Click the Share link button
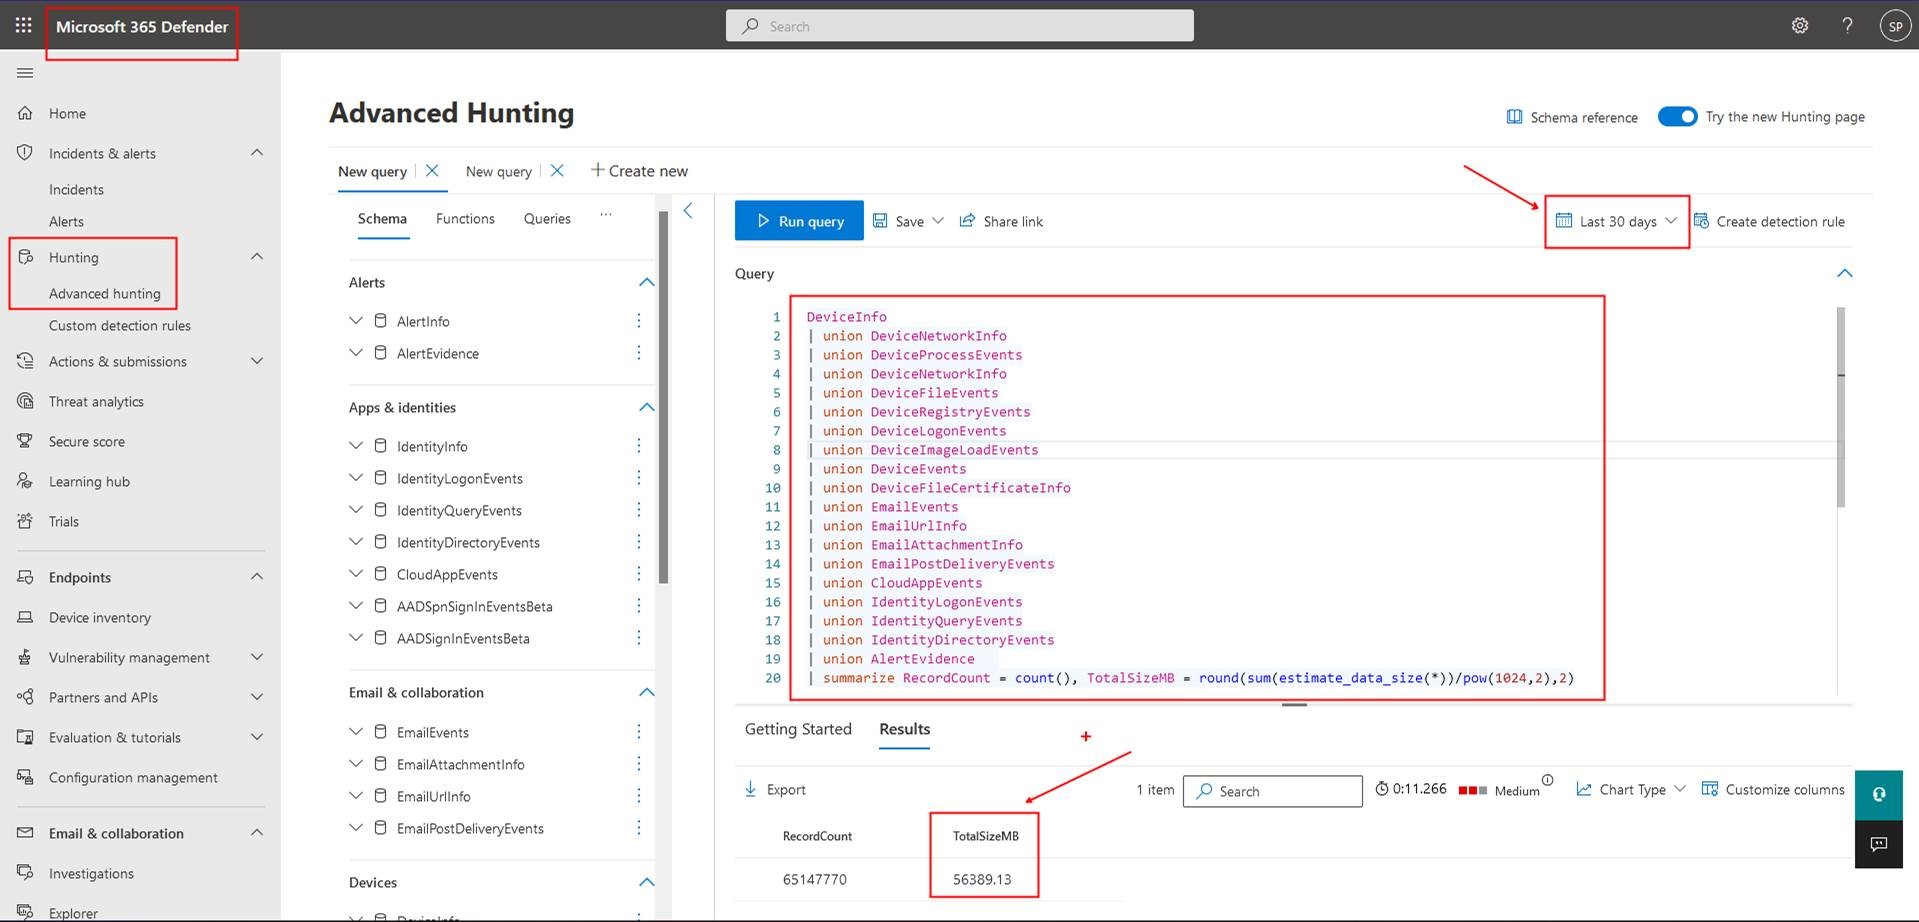Viewport: 1919px width, 922px height. [x=1001, y=221]
